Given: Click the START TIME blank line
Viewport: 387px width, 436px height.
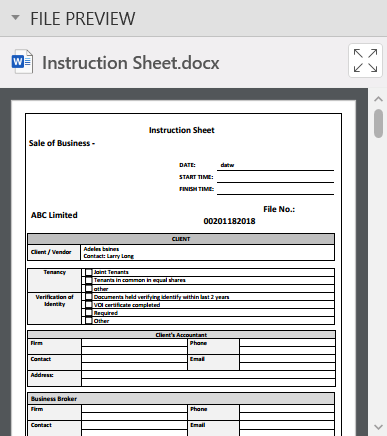Looking at the screenshot, I should tap(275, 177).
